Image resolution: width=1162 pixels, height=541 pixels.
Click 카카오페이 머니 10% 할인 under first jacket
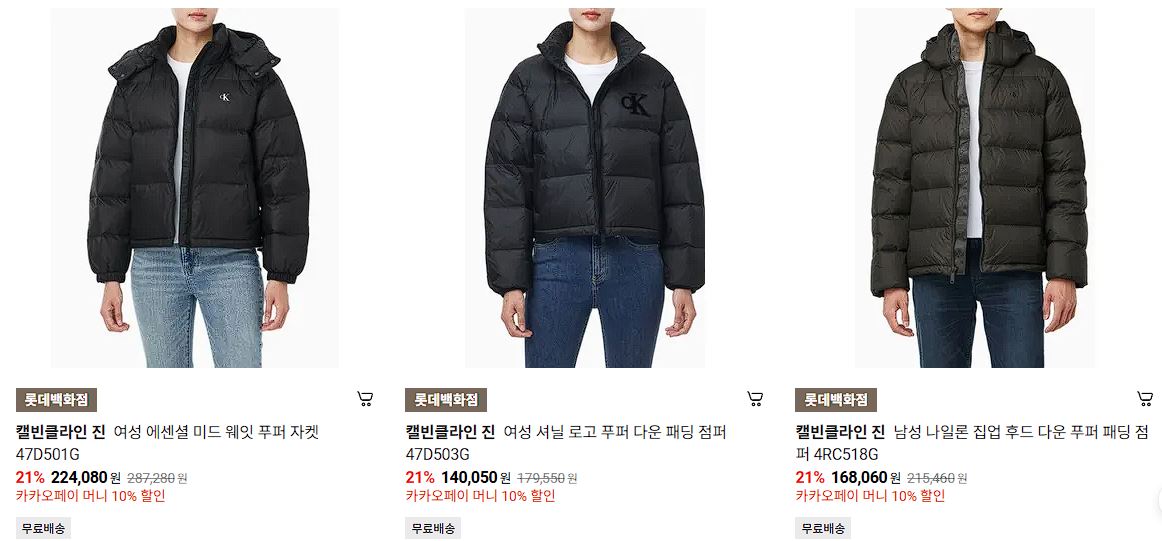(90, 496)
